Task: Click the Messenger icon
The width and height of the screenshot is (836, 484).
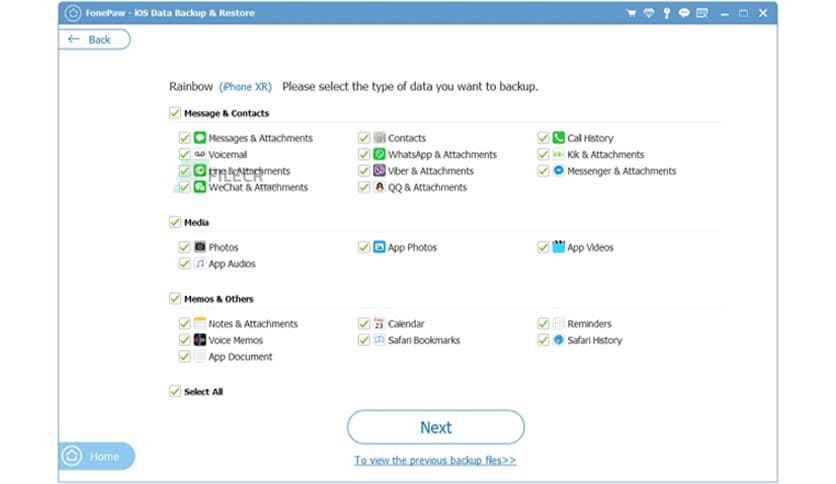Action: click(558, 171)
